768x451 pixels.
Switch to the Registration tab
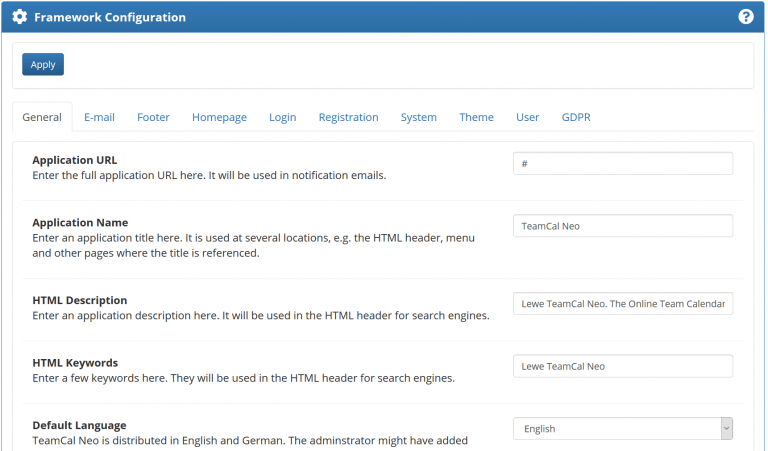point(348,117)
